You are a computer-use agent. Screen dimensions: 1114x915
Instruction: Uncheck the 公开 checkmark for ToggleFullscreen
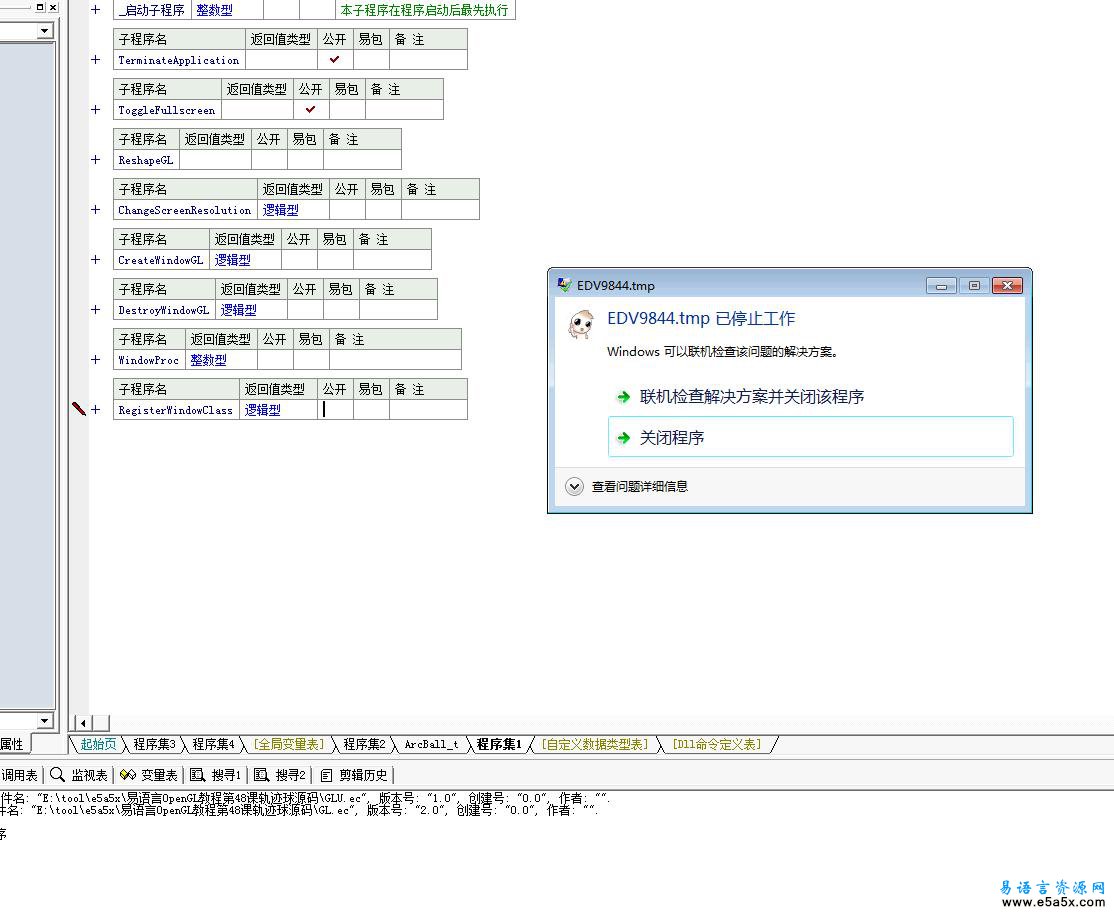point(311,110)
